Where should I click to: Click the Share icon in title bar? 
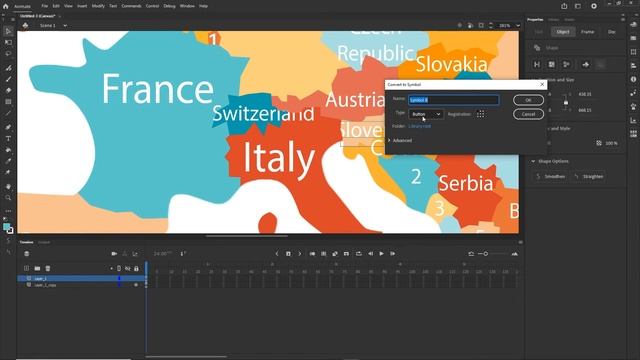point(564,6)
